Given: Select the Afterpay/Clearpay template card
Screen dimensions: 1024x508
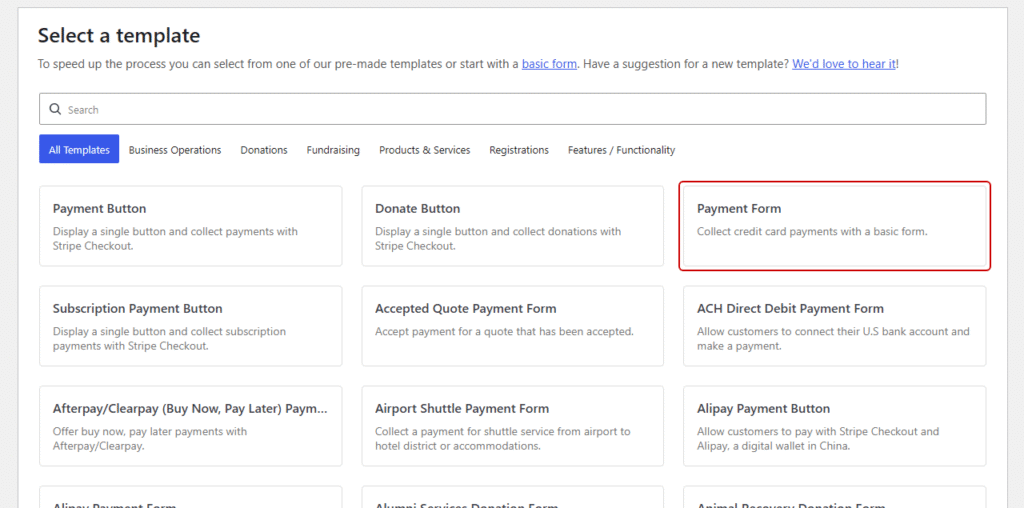Looking at the screenshot, I should (191, 426).
